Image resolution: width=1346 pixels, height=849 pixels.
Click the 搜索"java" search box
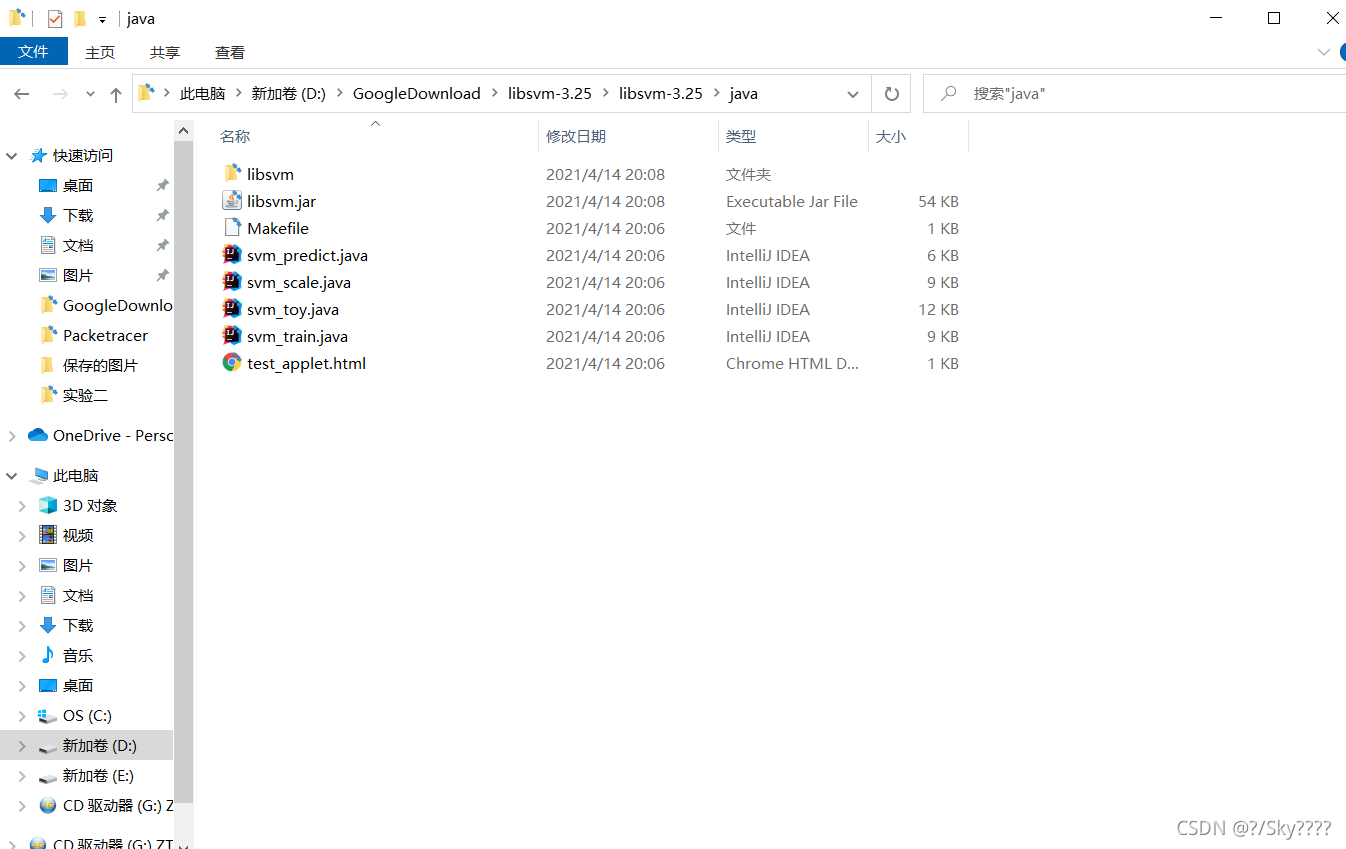[1134, 94]
